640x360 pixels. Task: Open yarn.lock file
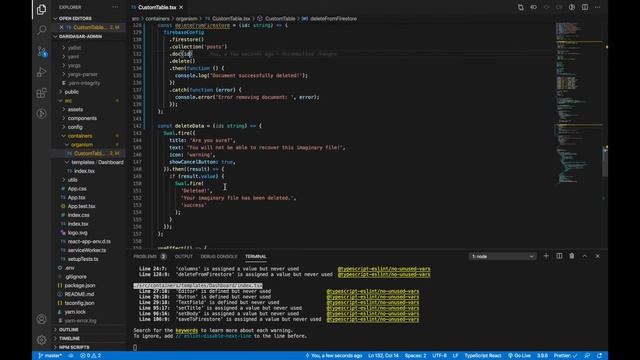pyautogui.click(x=75, y=312)
